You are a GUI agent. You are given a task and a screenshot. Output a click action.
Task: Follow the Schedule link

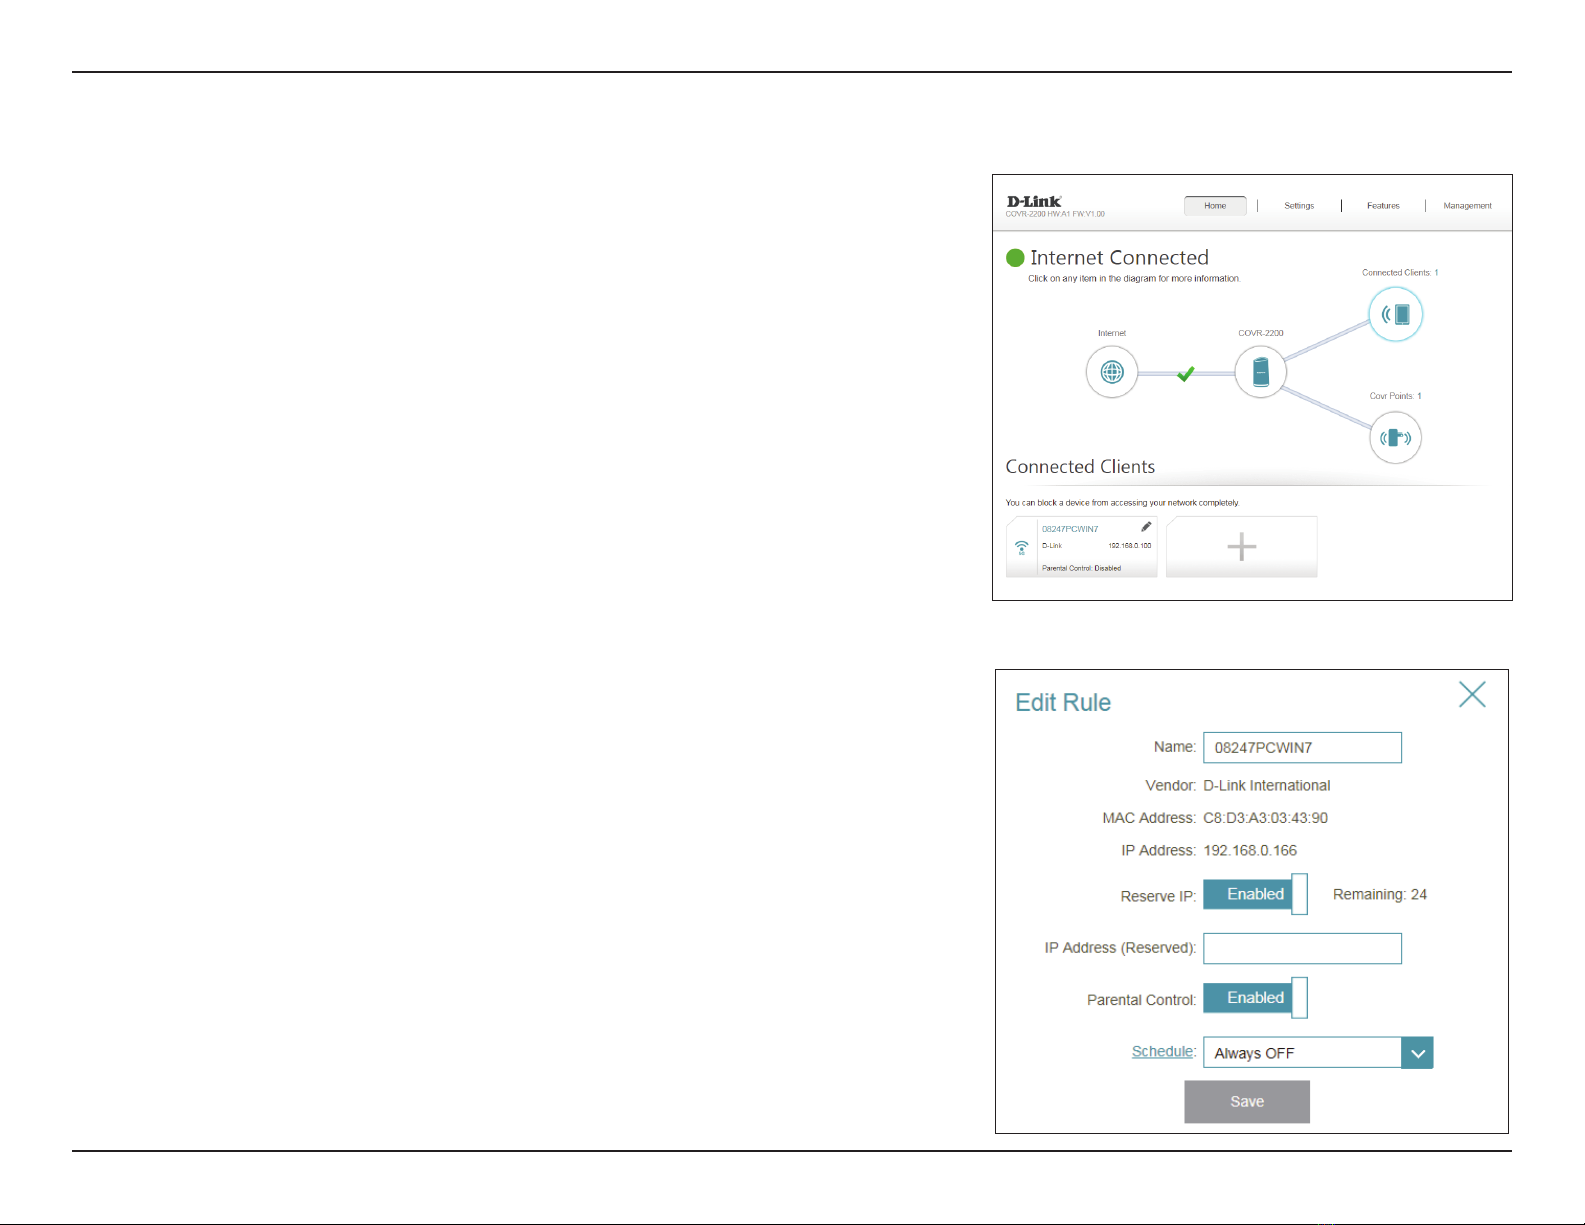tap(1162, 1051)
